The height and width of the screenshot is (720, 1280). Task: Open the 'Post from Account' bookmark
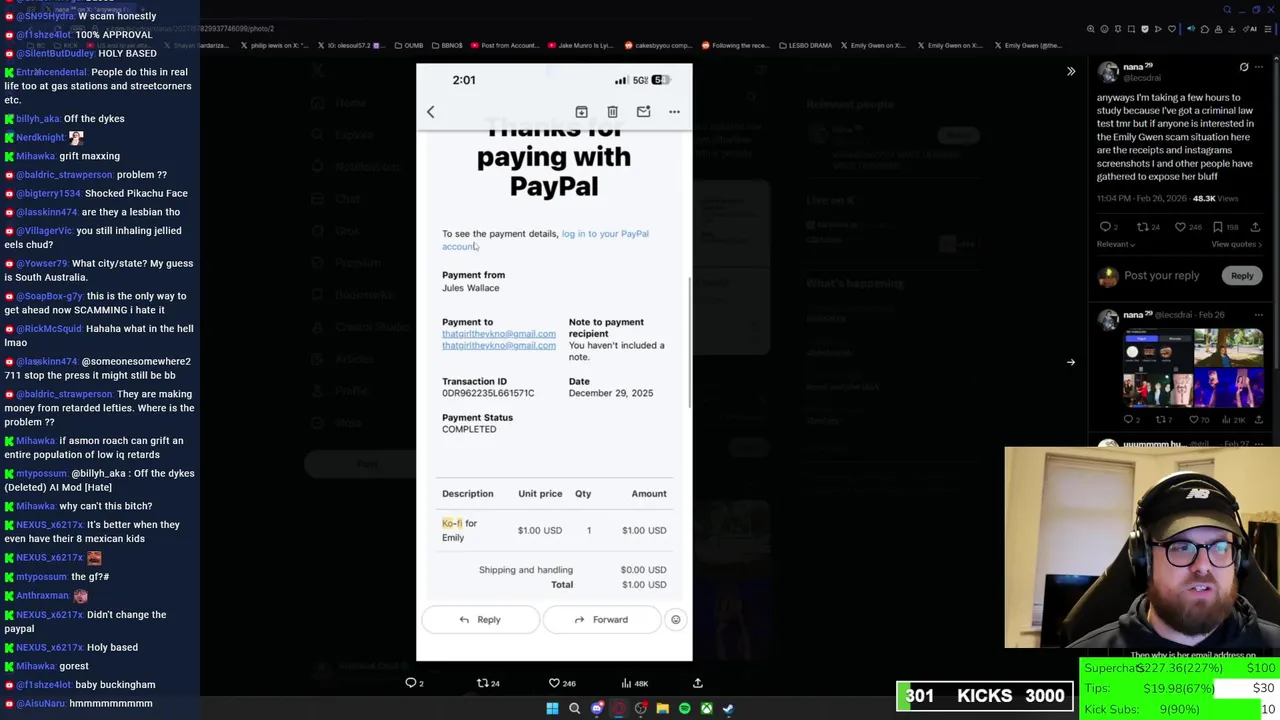[505, 45]
